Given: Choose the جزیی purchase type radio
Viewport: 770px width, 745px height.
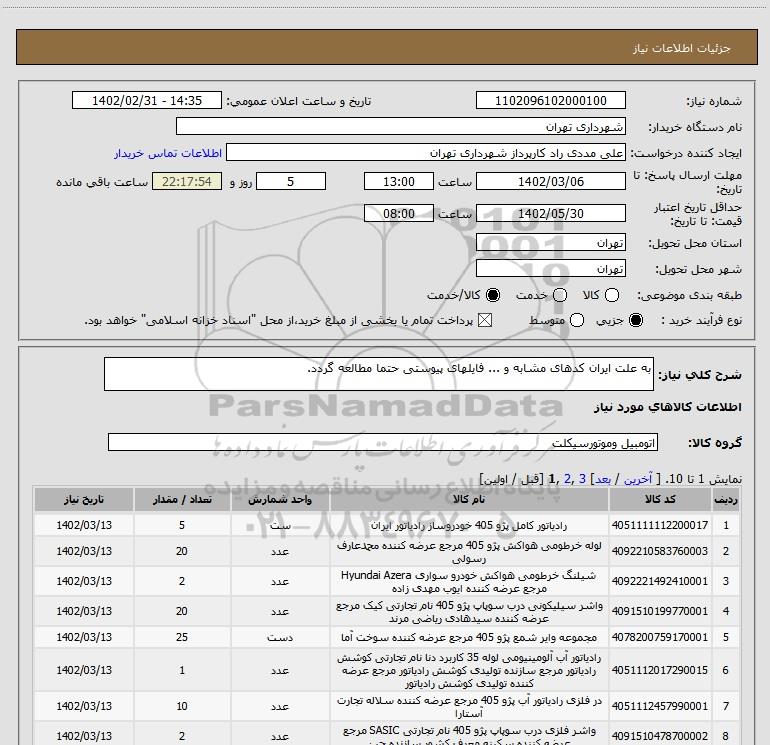Looking at the screenshot, I should pyautogui.click(x=635, y=320).
